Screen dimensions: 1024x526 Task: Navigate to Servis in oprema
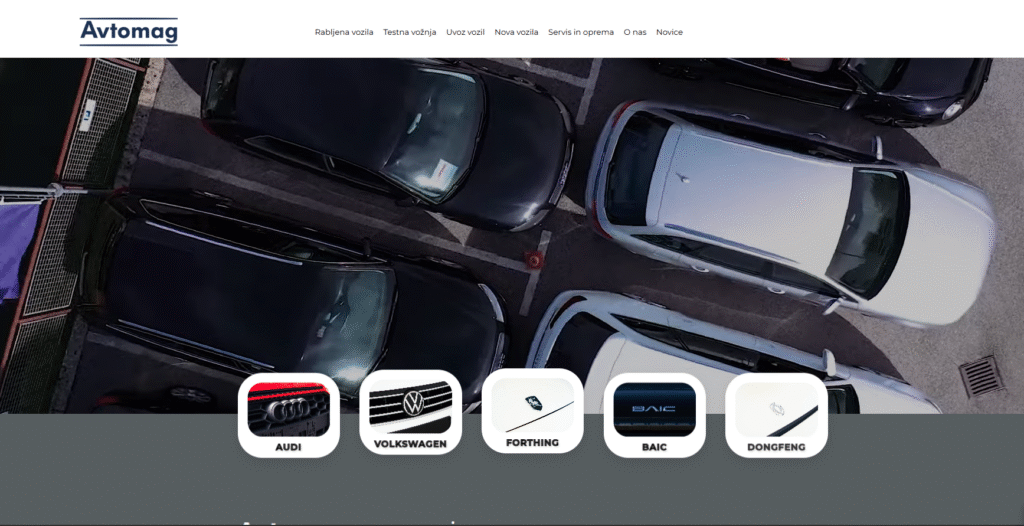[x=581, y=32]
